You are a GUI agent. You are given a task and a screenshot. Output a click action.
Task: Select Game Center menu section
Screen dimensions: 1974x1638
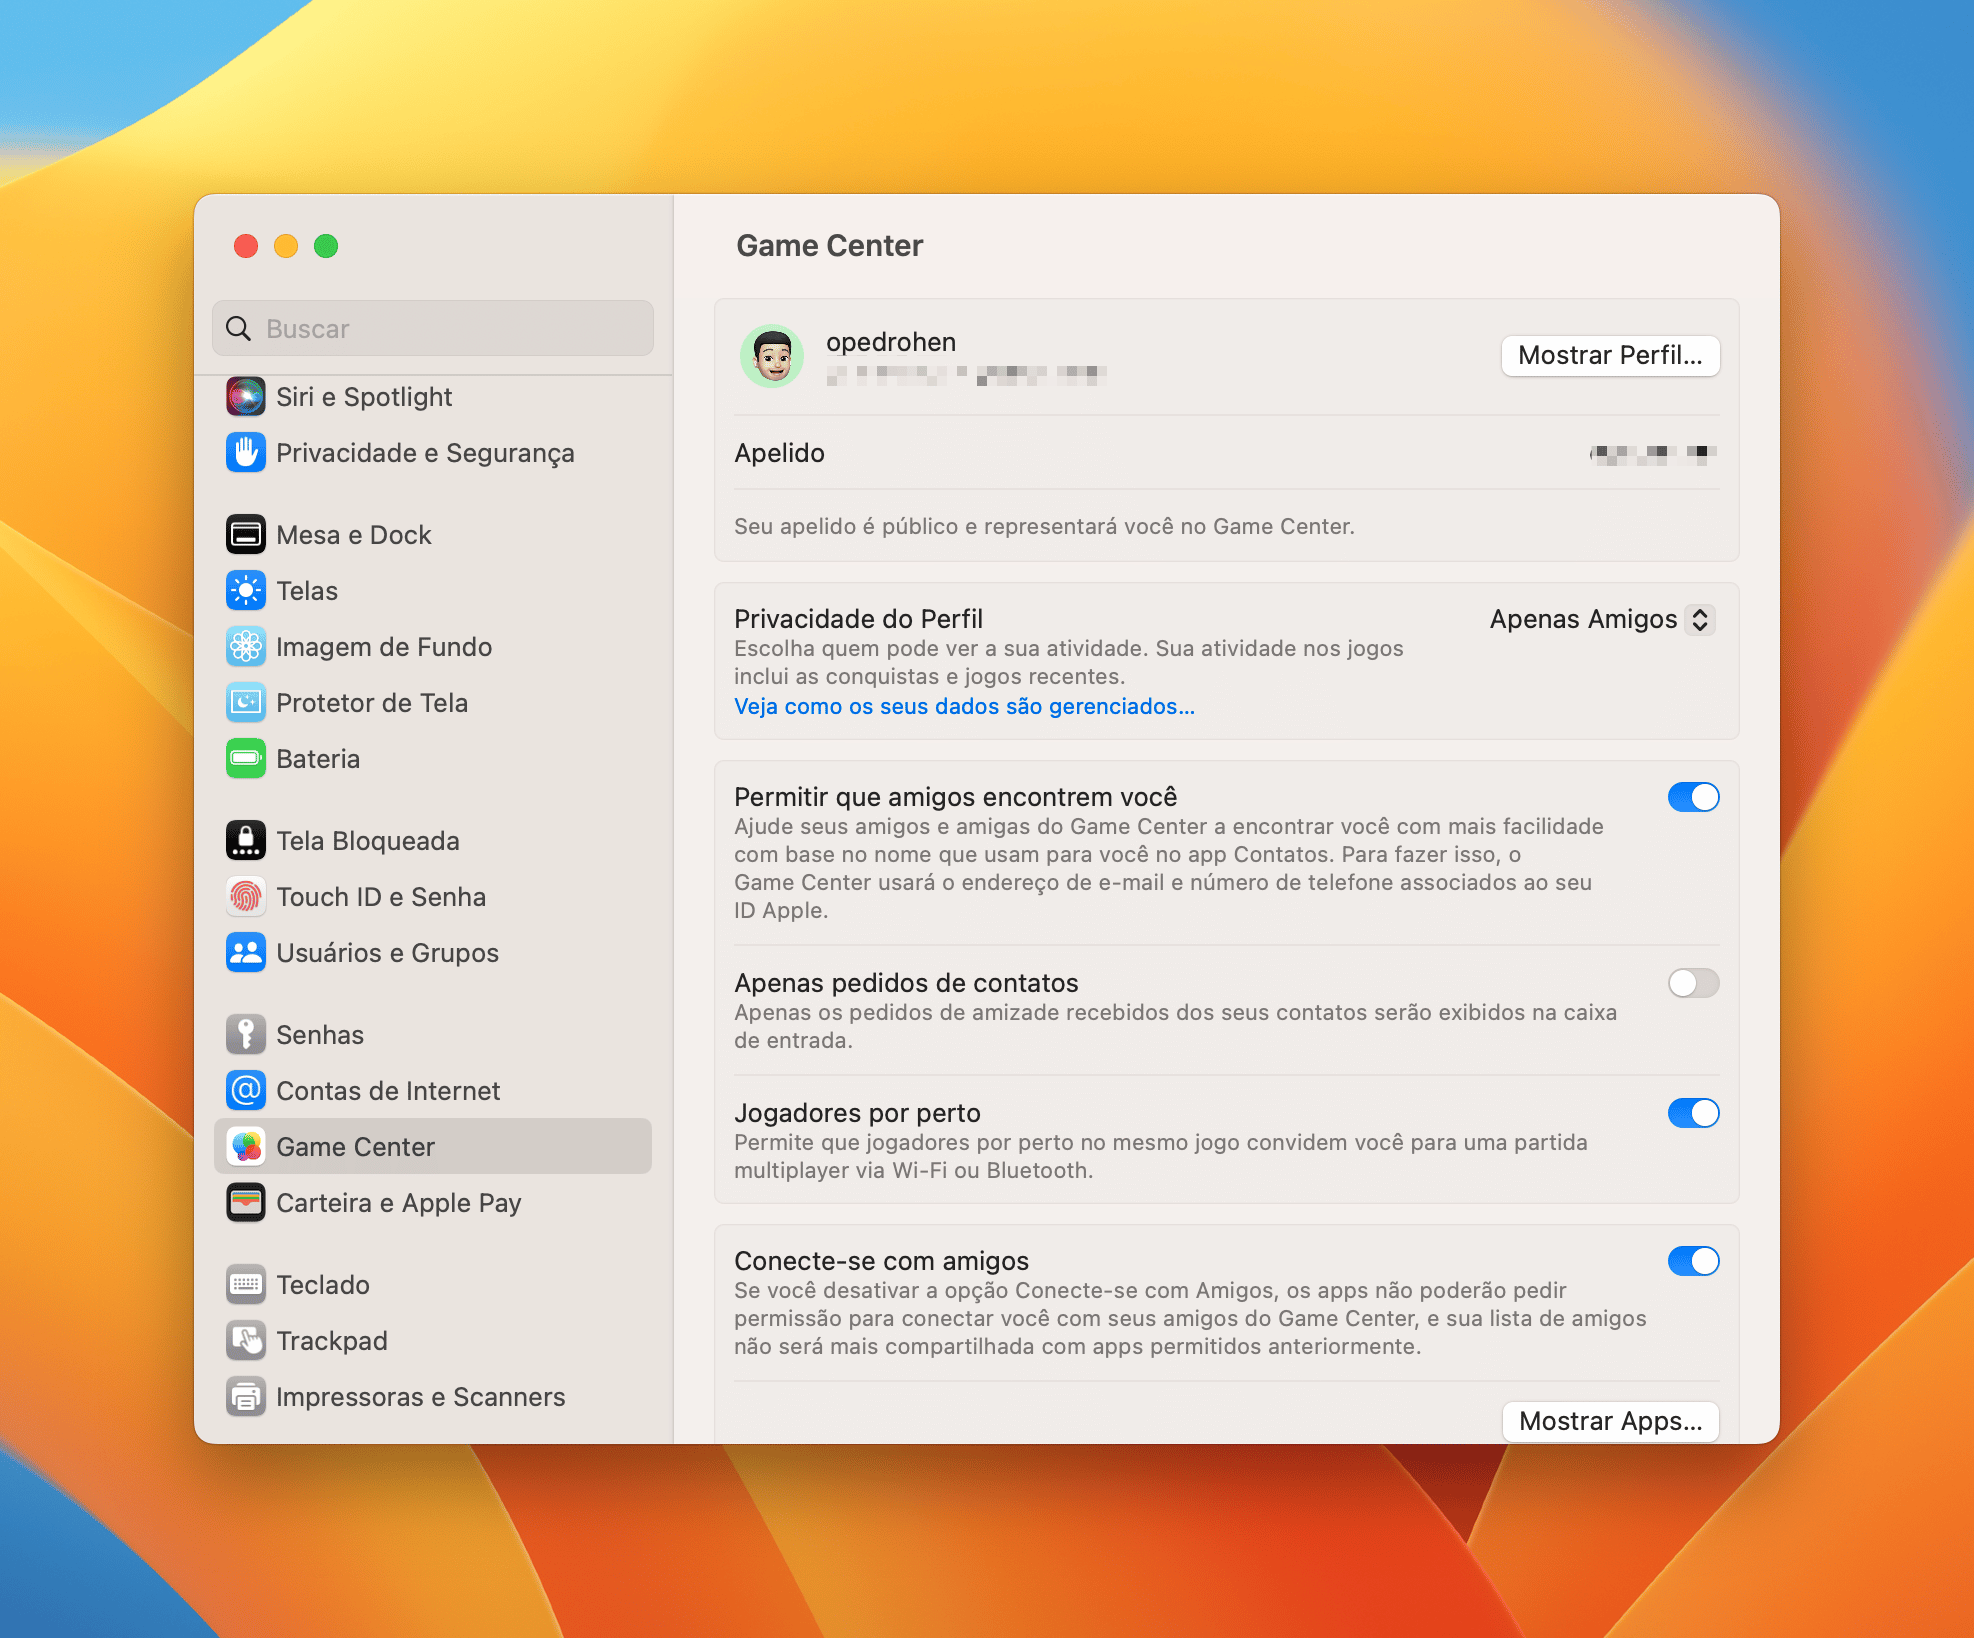click(x=434, y=1144)
